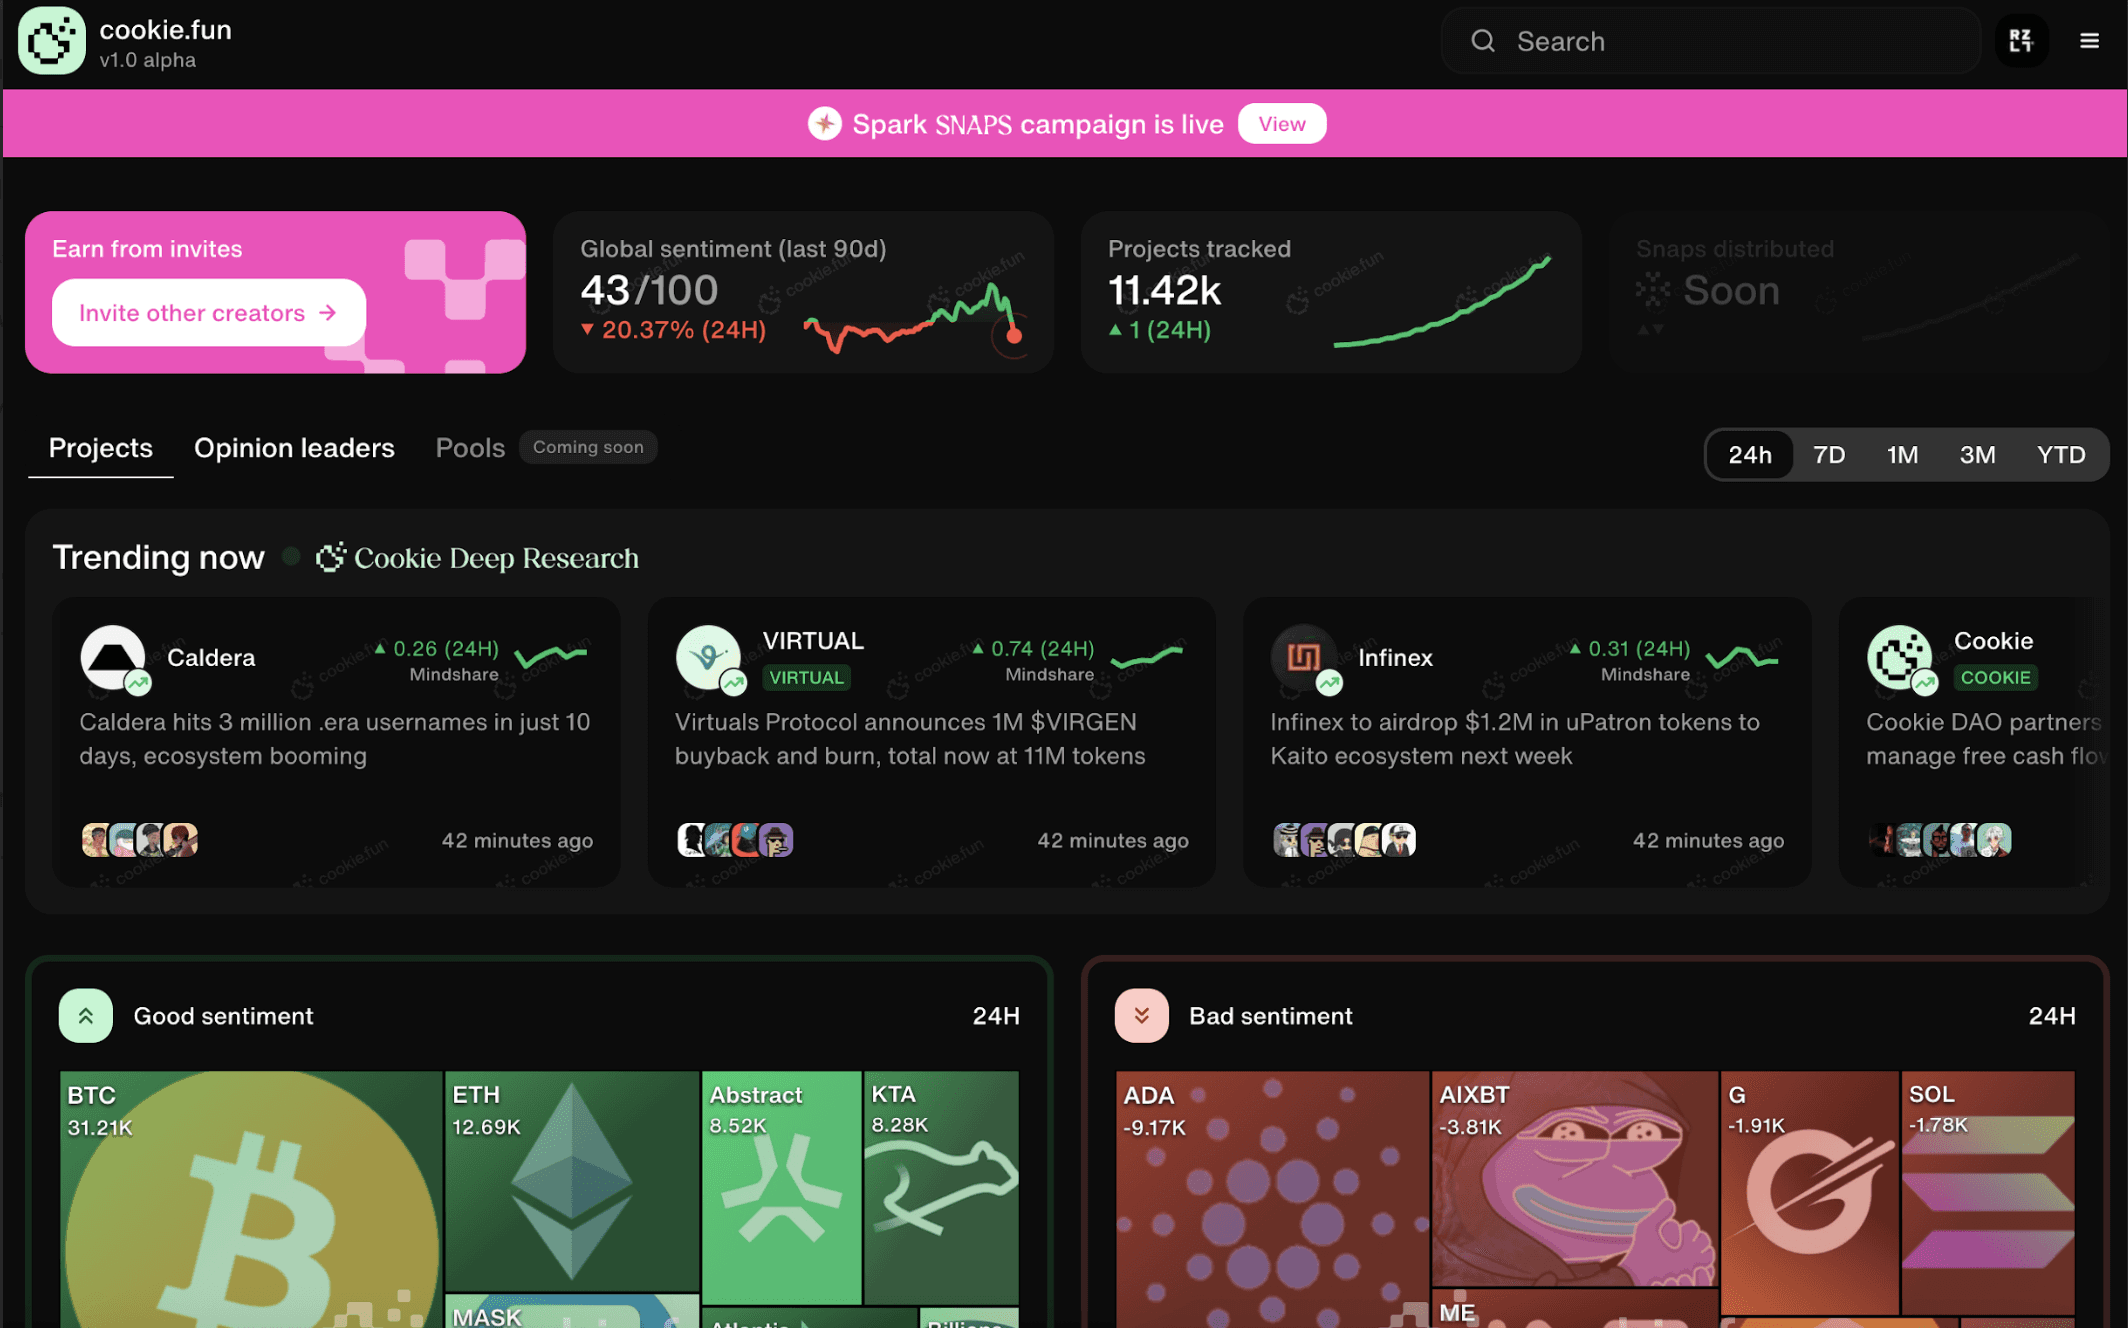The width and height of the screenshot is (2128, 1328).
Task: Open the hamburger menu icon
Action: 2089,41
